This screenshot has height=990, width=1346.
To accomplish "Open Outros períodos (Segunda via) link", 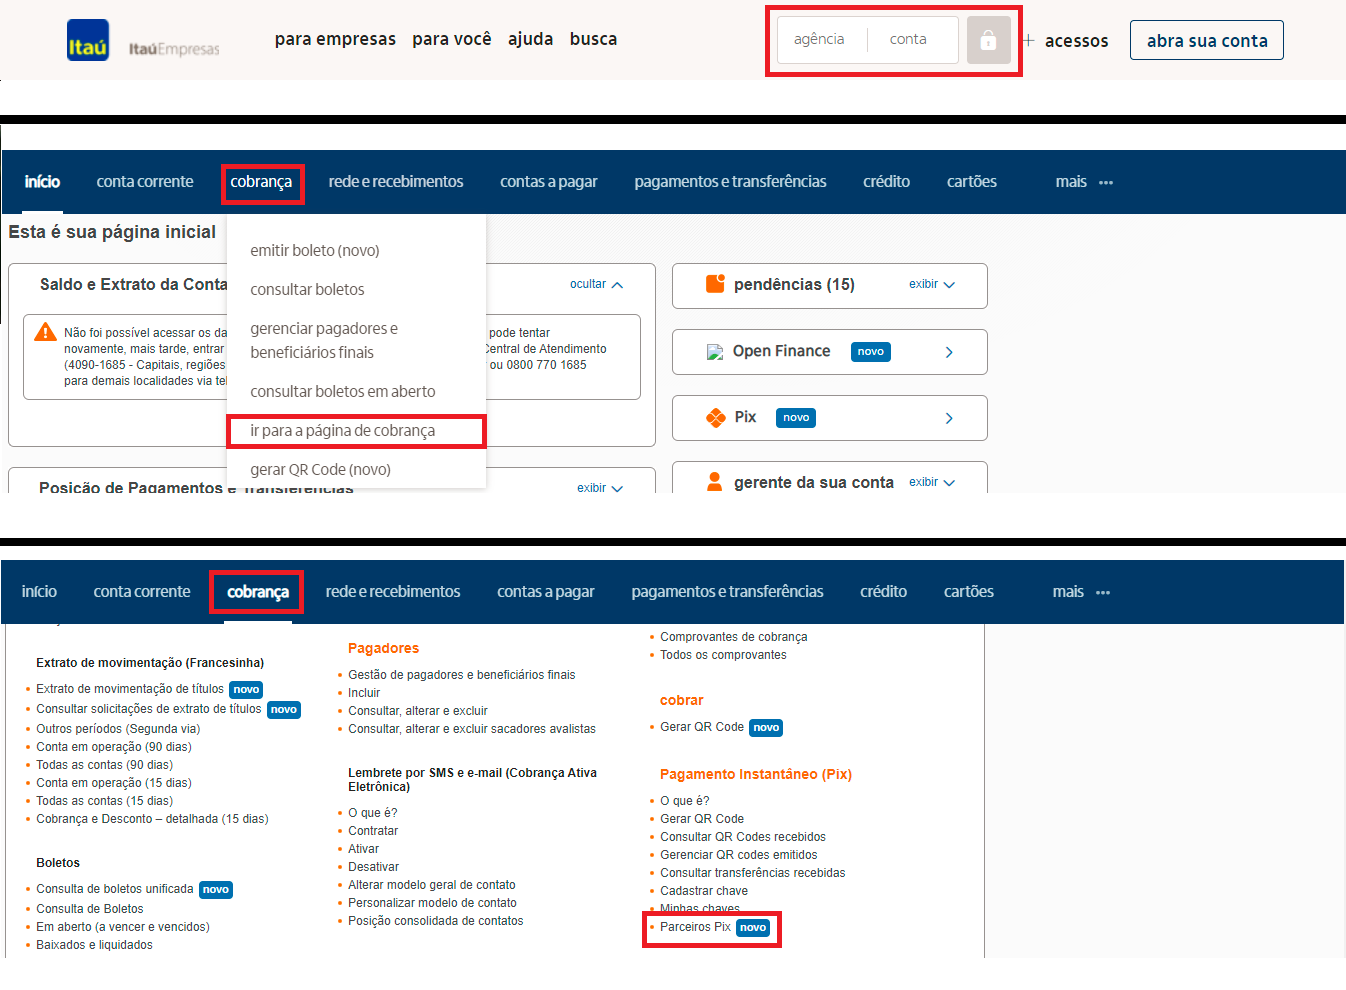I will (x=118, y=729).
